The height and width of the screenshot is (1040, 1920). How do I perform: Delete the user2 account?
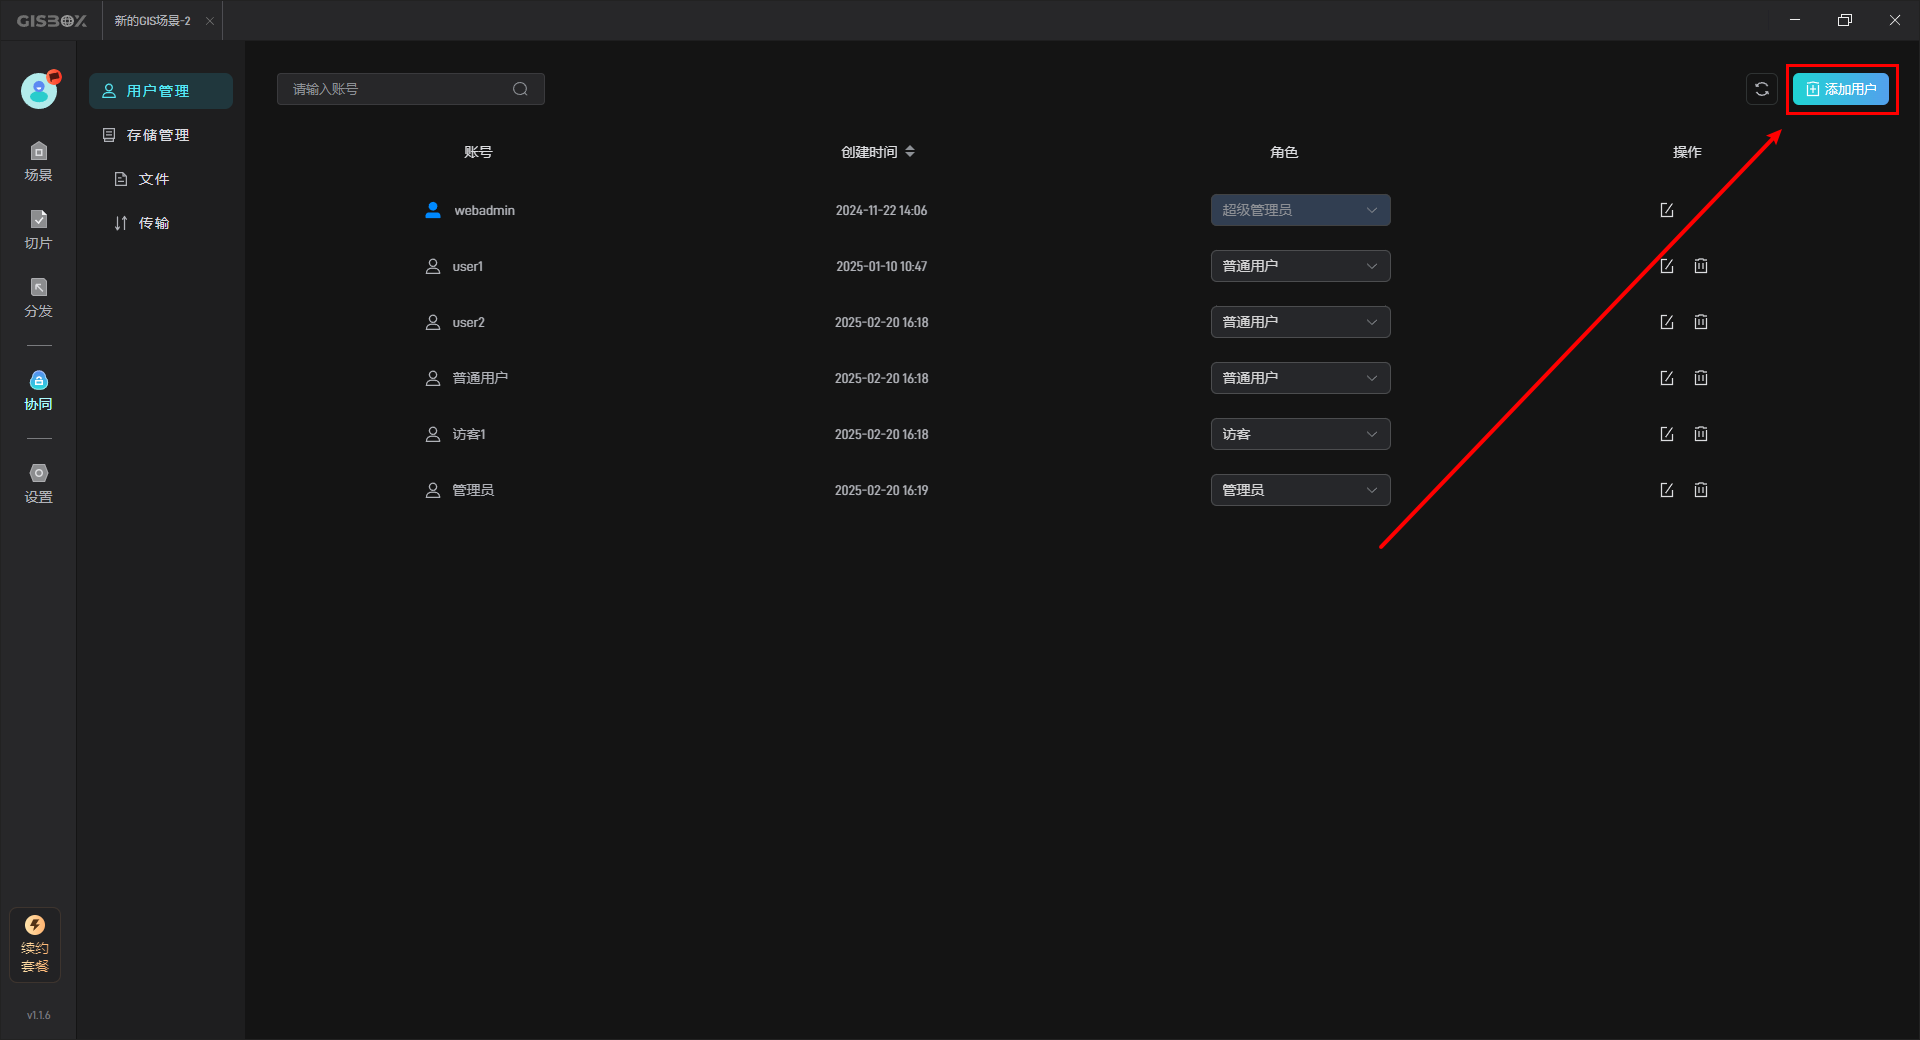click(x=1701, y=322)
